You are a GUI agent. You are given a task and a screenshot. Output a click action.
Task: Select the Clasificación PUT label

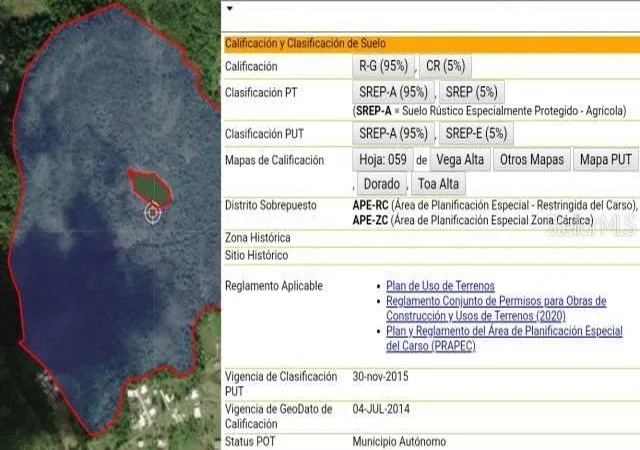(x=264, y=134)
